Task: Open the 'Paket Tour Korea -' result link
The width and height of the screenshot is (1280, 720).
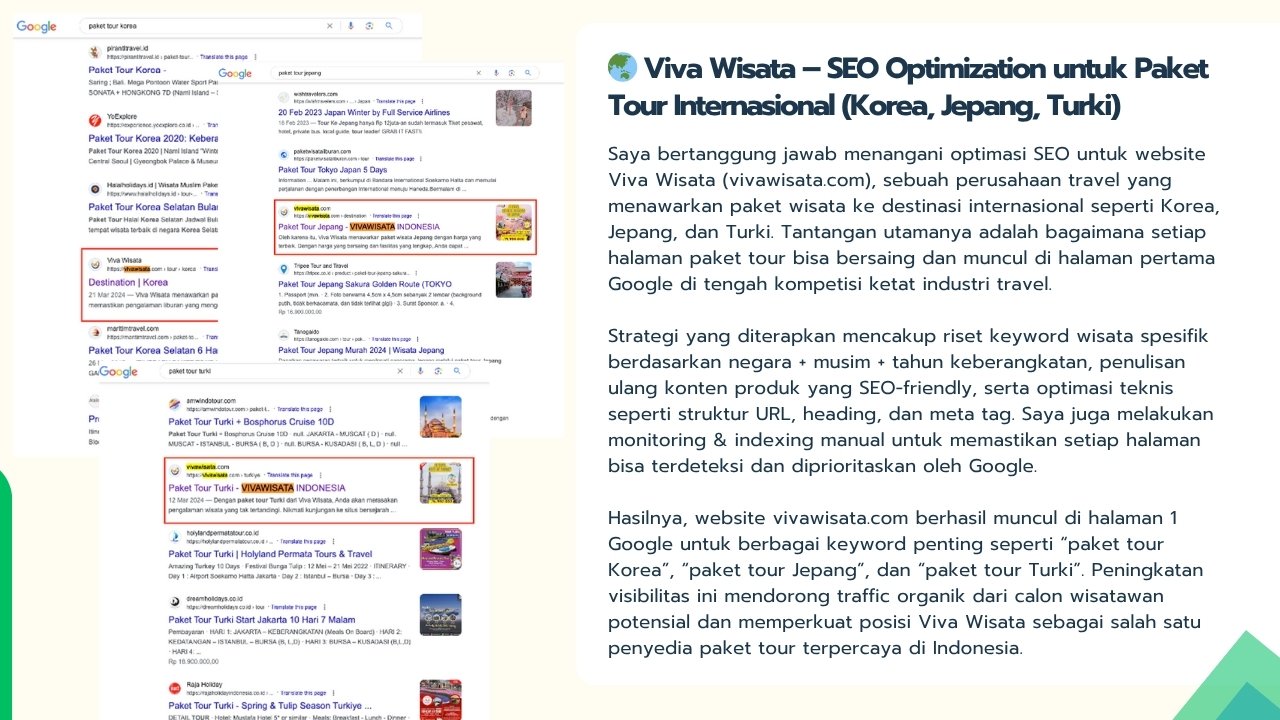Action: click(128, 70)
